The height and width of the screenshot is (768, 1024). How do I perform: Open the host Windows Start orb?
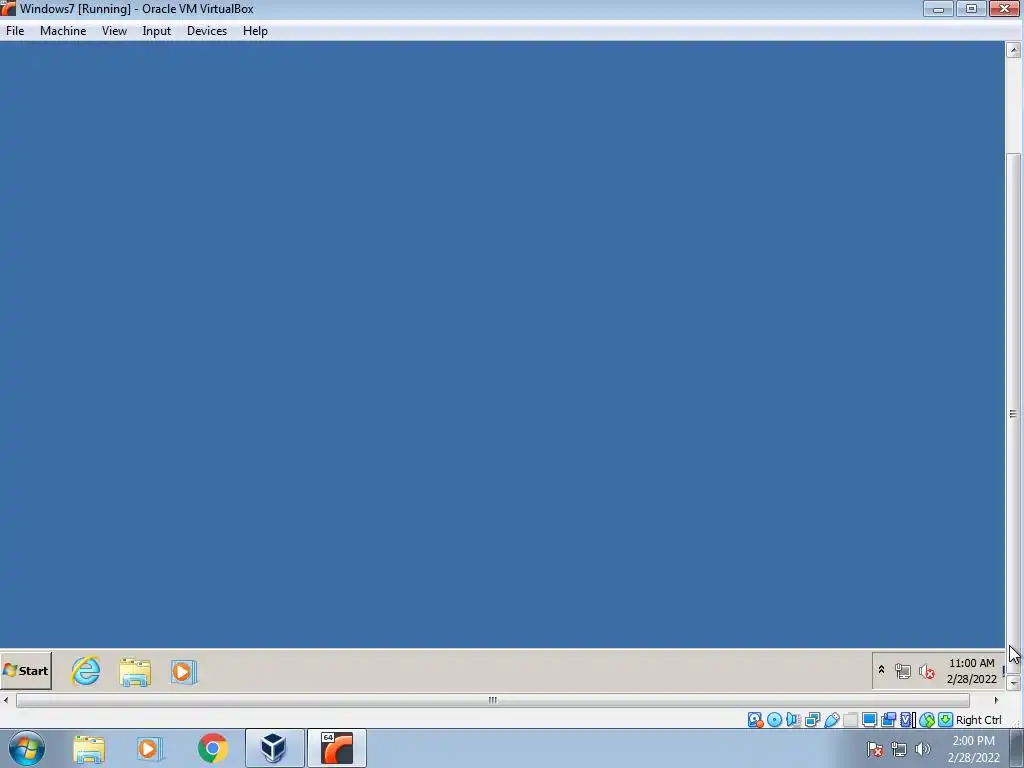[27, 748]
